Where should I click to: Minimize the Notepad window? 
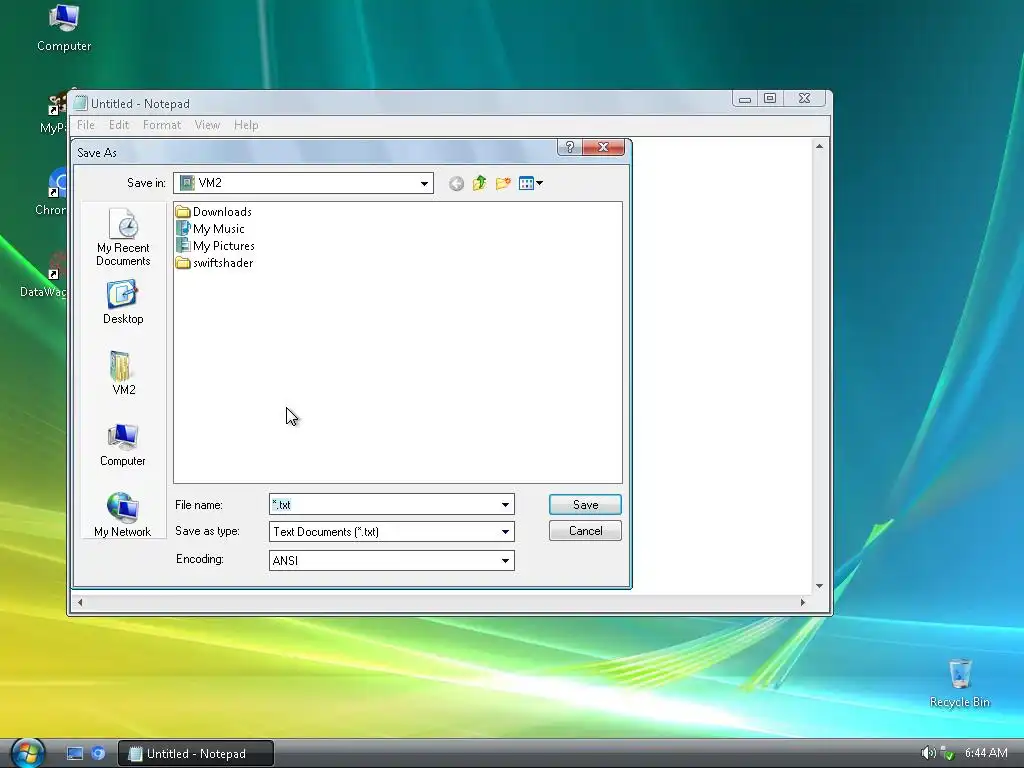744,99
